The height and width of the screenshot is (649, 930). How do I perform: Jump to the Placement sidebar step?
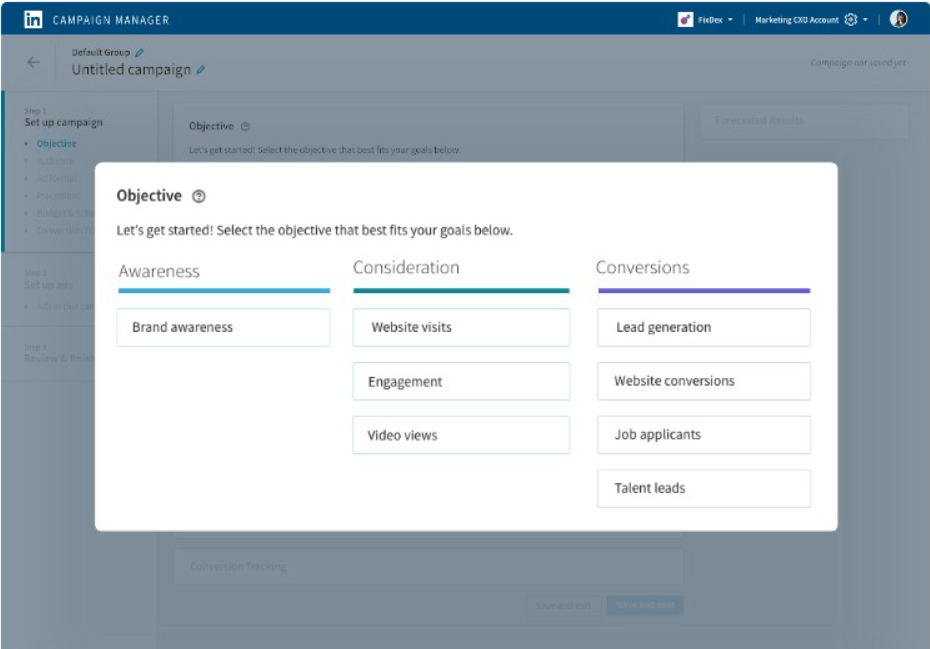pyautogui.click(x=58, y=196)
